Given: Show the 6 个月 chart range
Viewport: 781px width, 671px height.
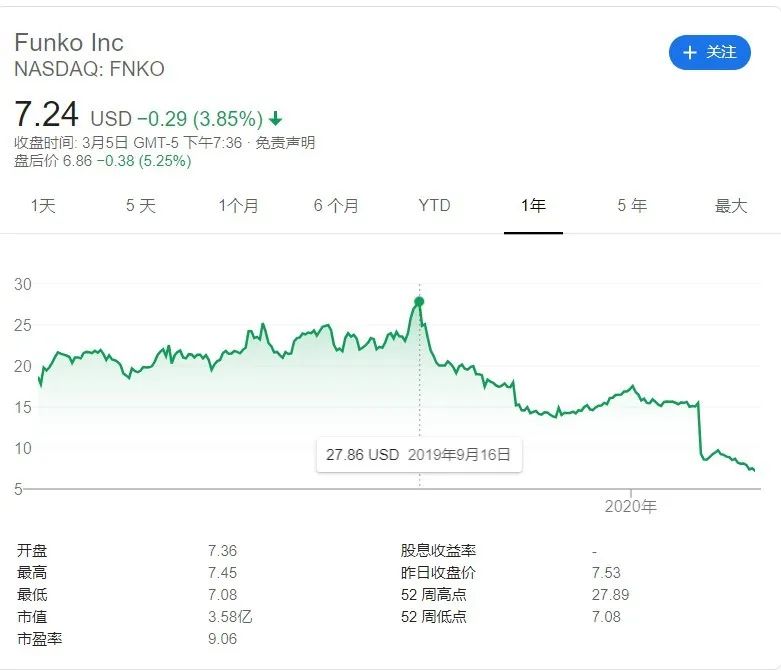Looking at the screenshot, I should (336, 206).
